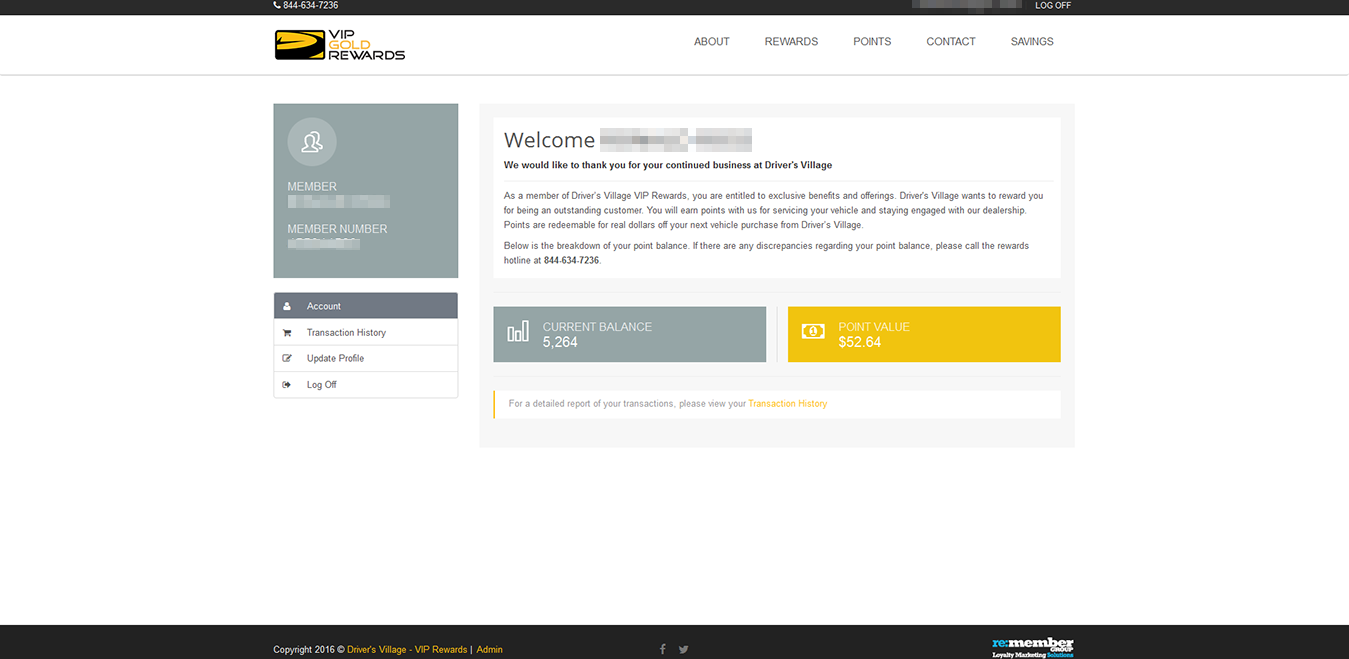Click the user icon next to Account

pyautogui.click(x=287, y=306)
